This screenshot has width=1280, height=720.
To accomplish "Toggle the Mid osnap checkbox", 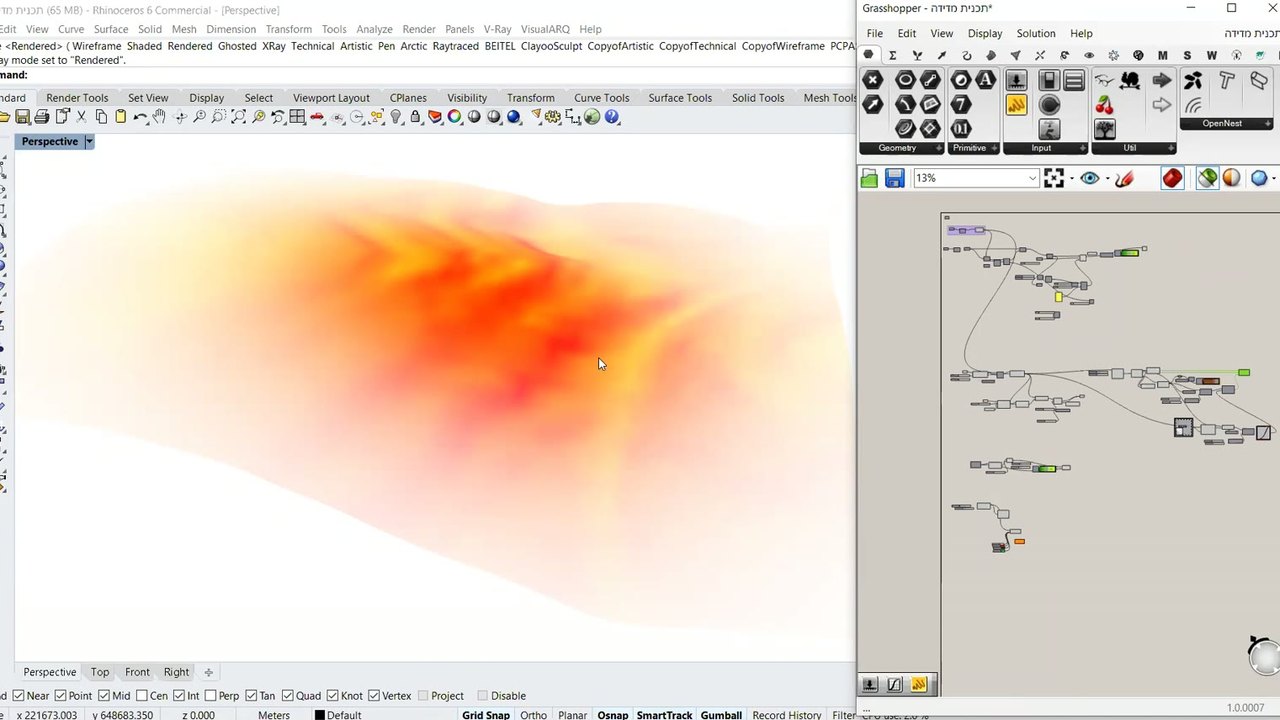I will (x=104, y=696).
